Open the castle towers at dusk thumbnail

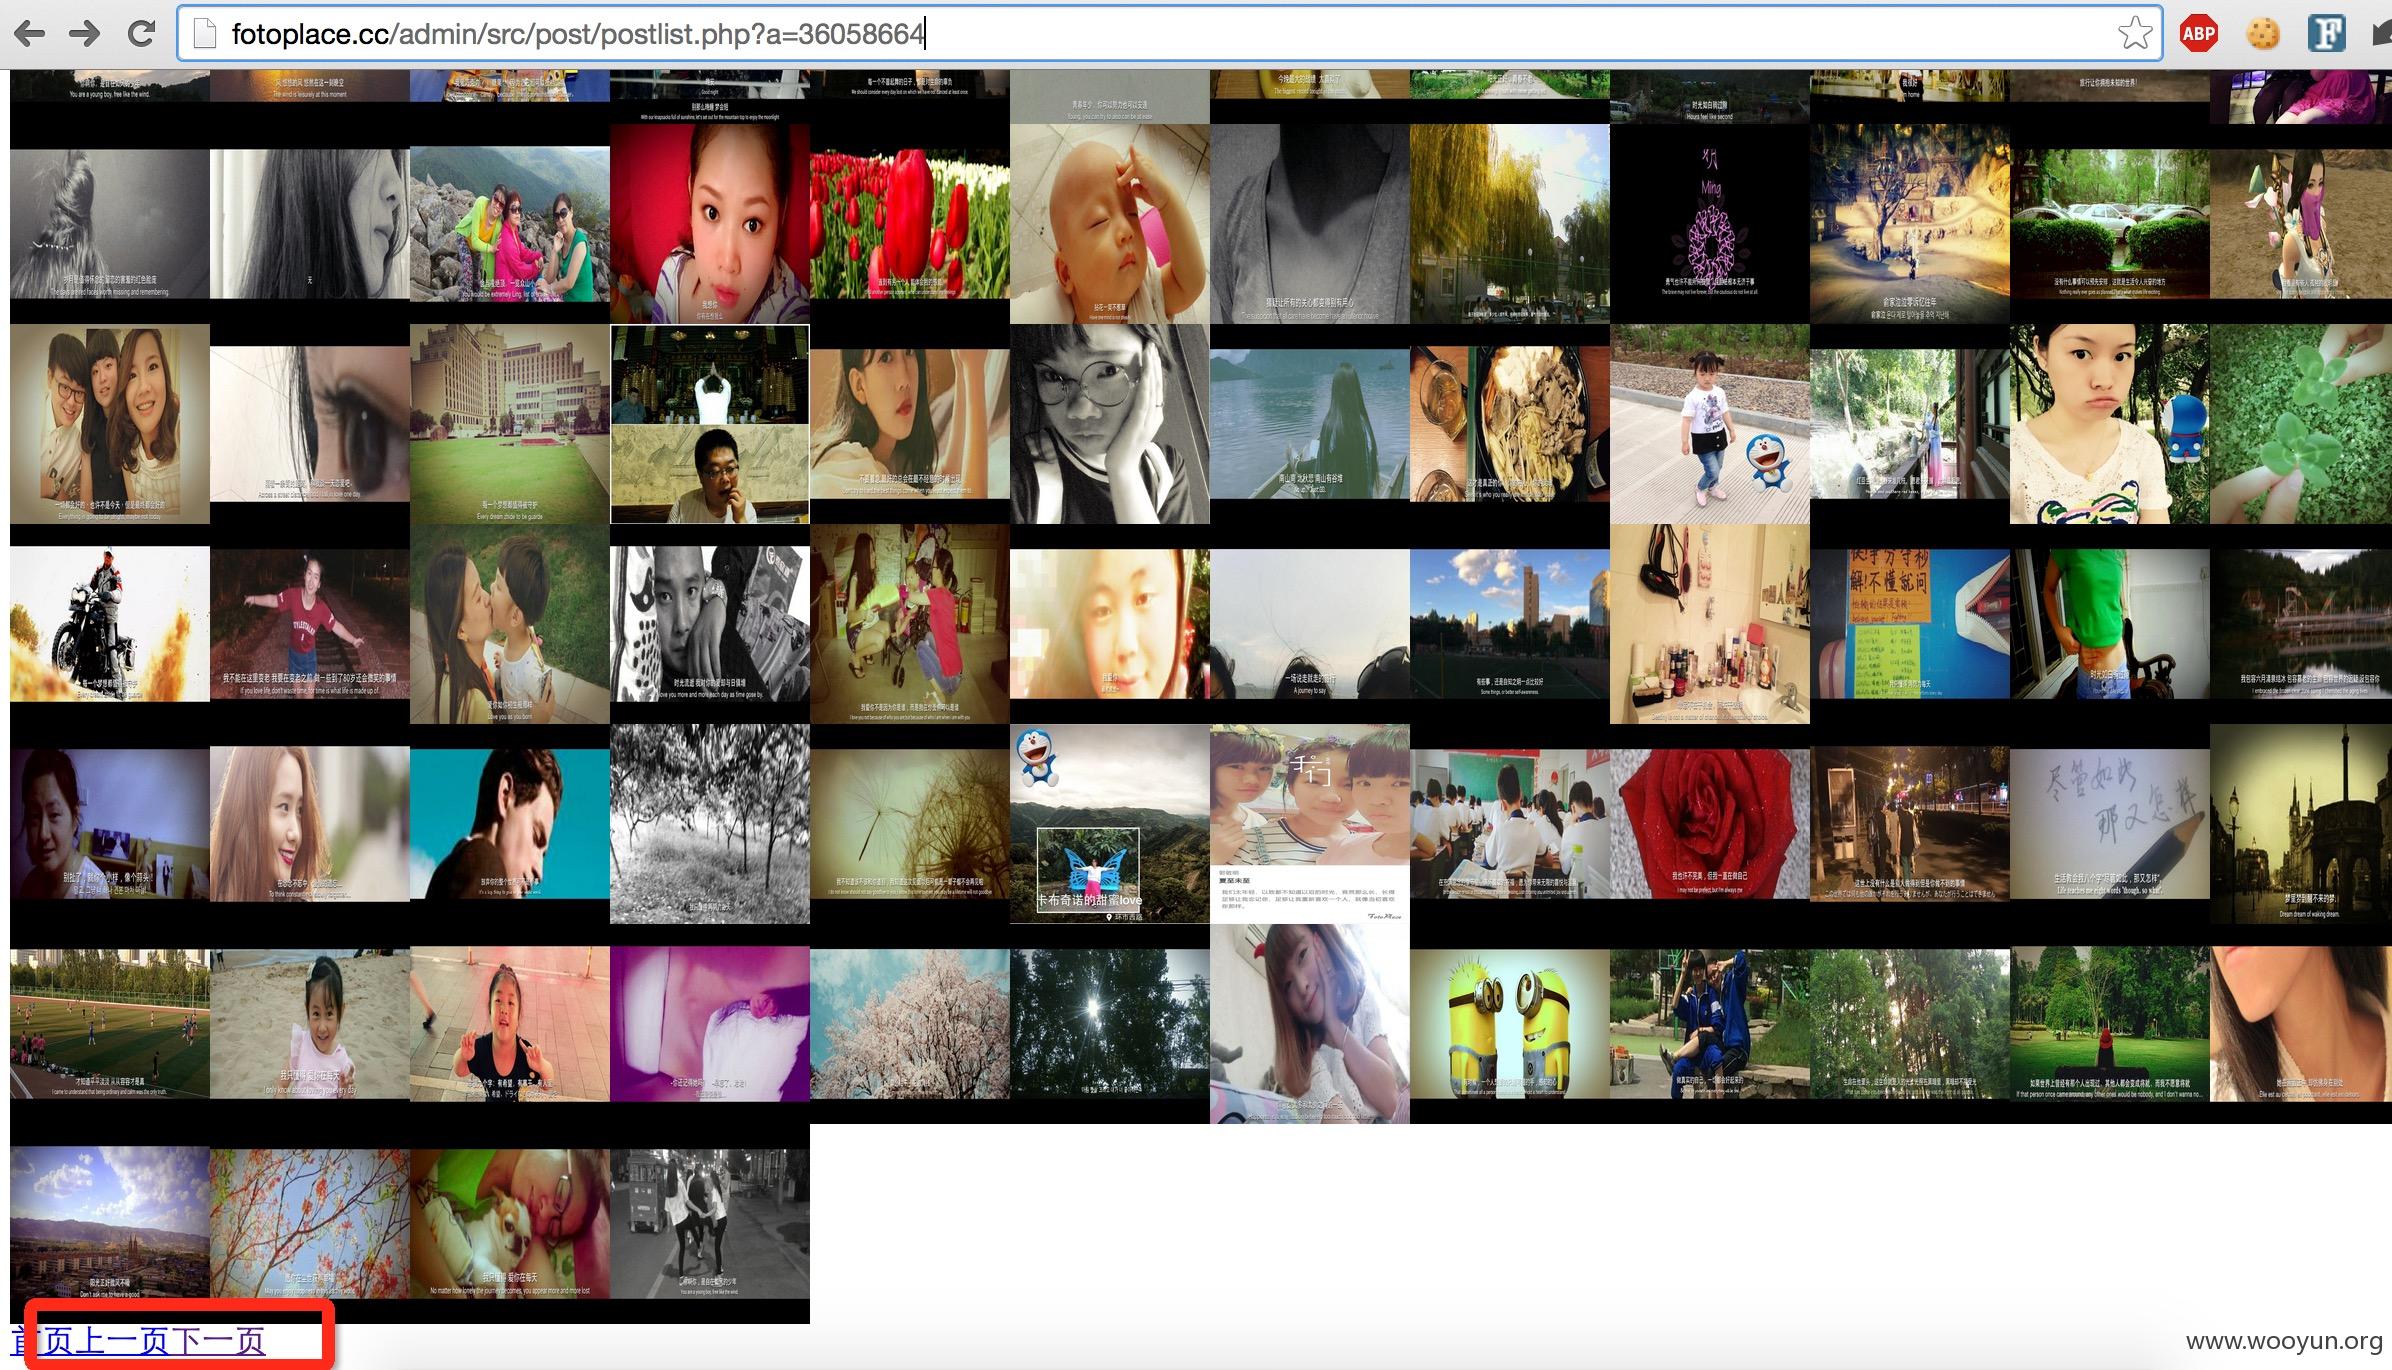[2301, 824]
